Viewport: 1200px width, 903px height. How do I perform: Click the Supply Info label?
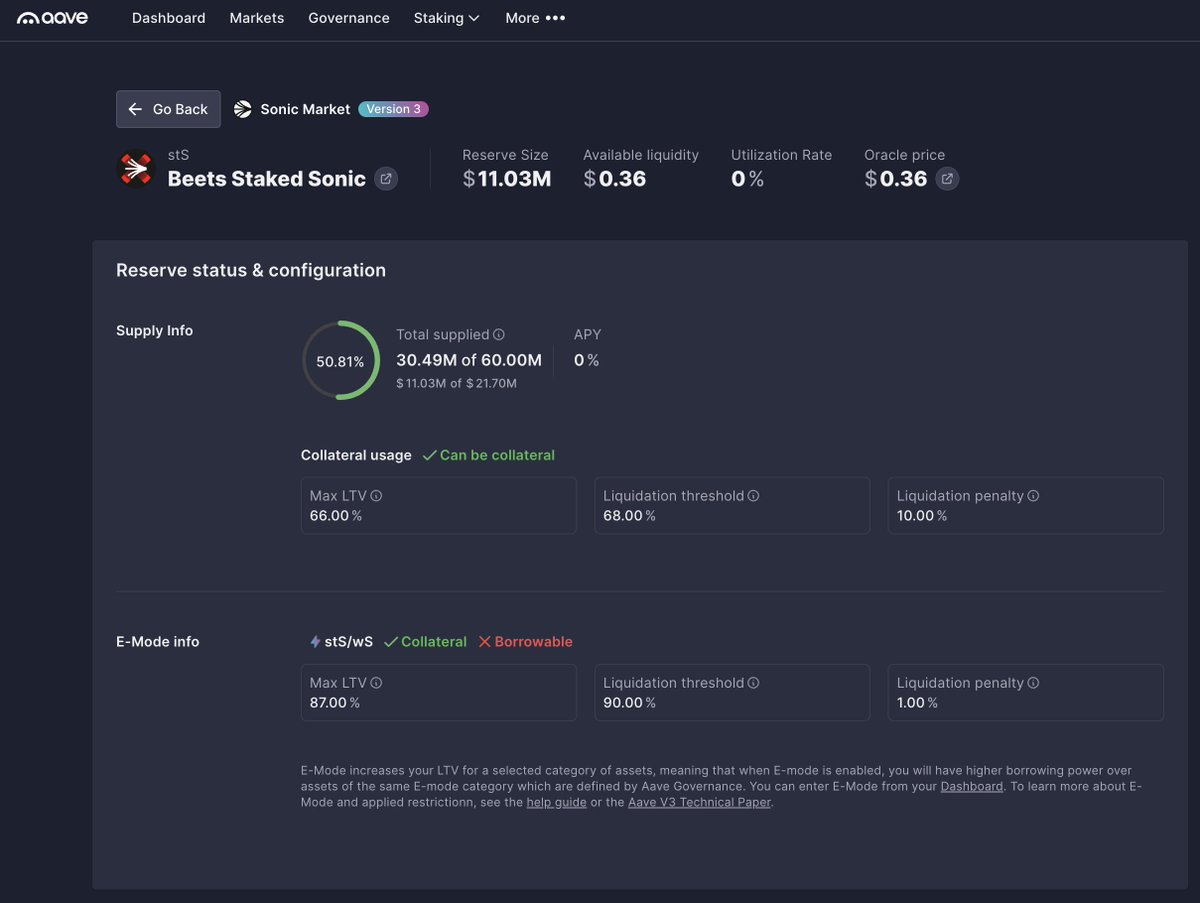click(154, 331)
